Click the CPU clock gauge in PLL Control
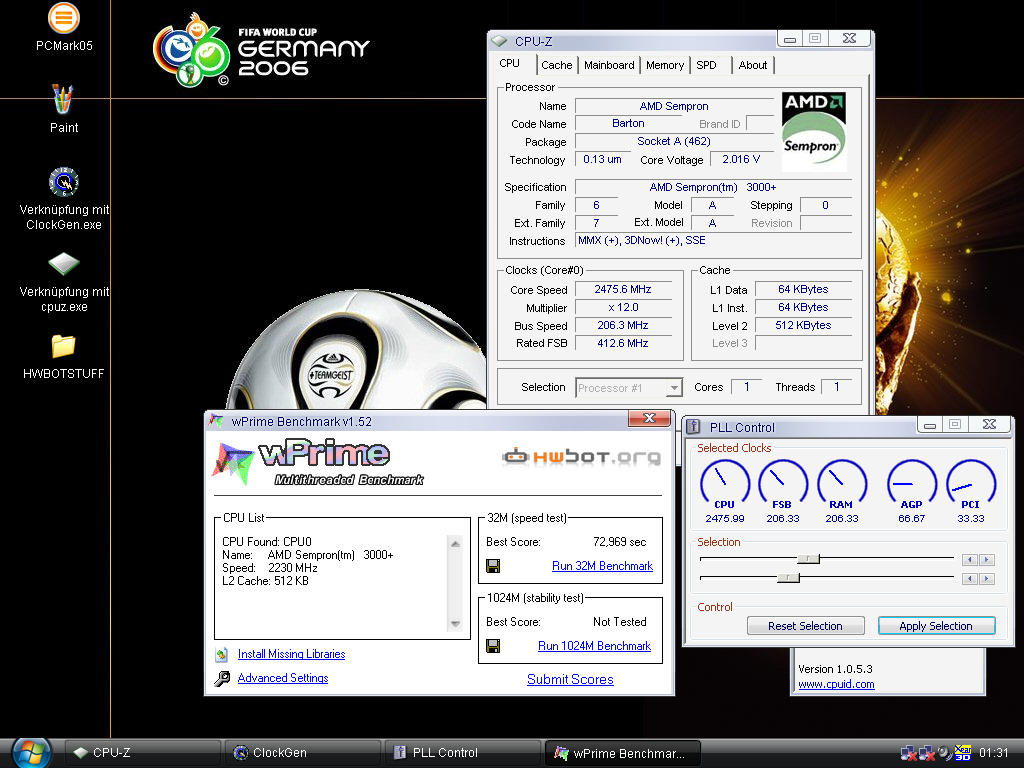1024x768 pixels. [725, 485]
